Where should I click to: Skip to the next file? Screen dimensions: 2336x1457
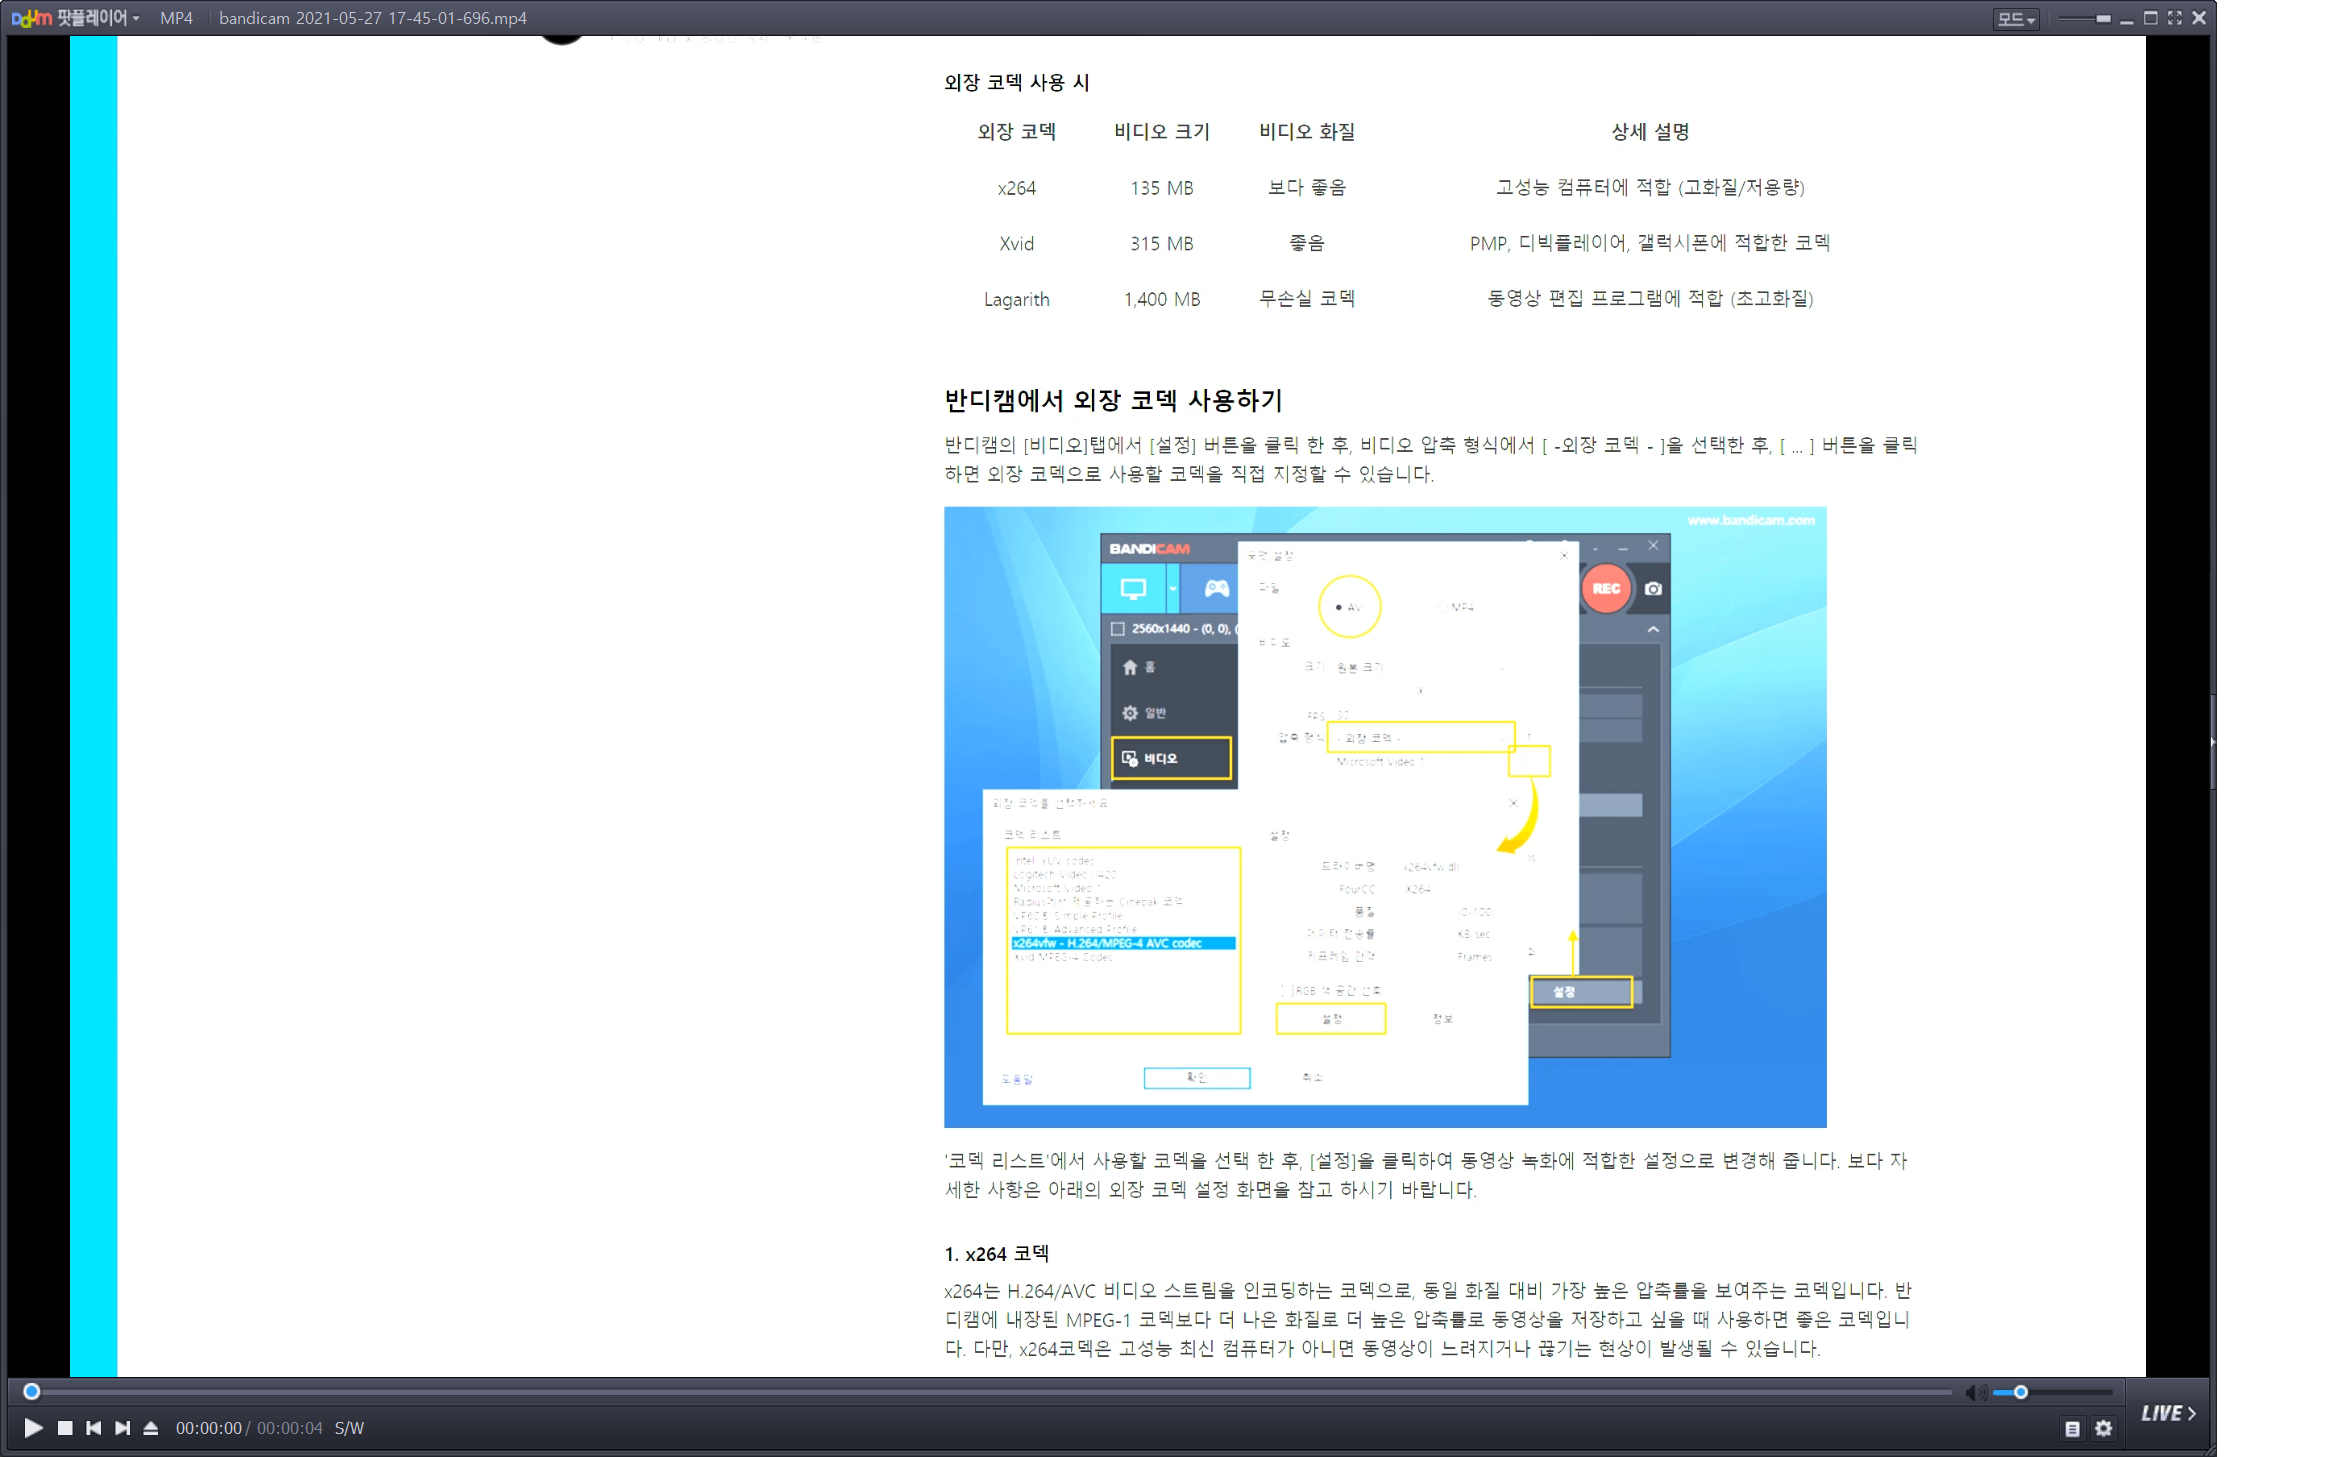pyautogui.click(x=122, y=1428)
